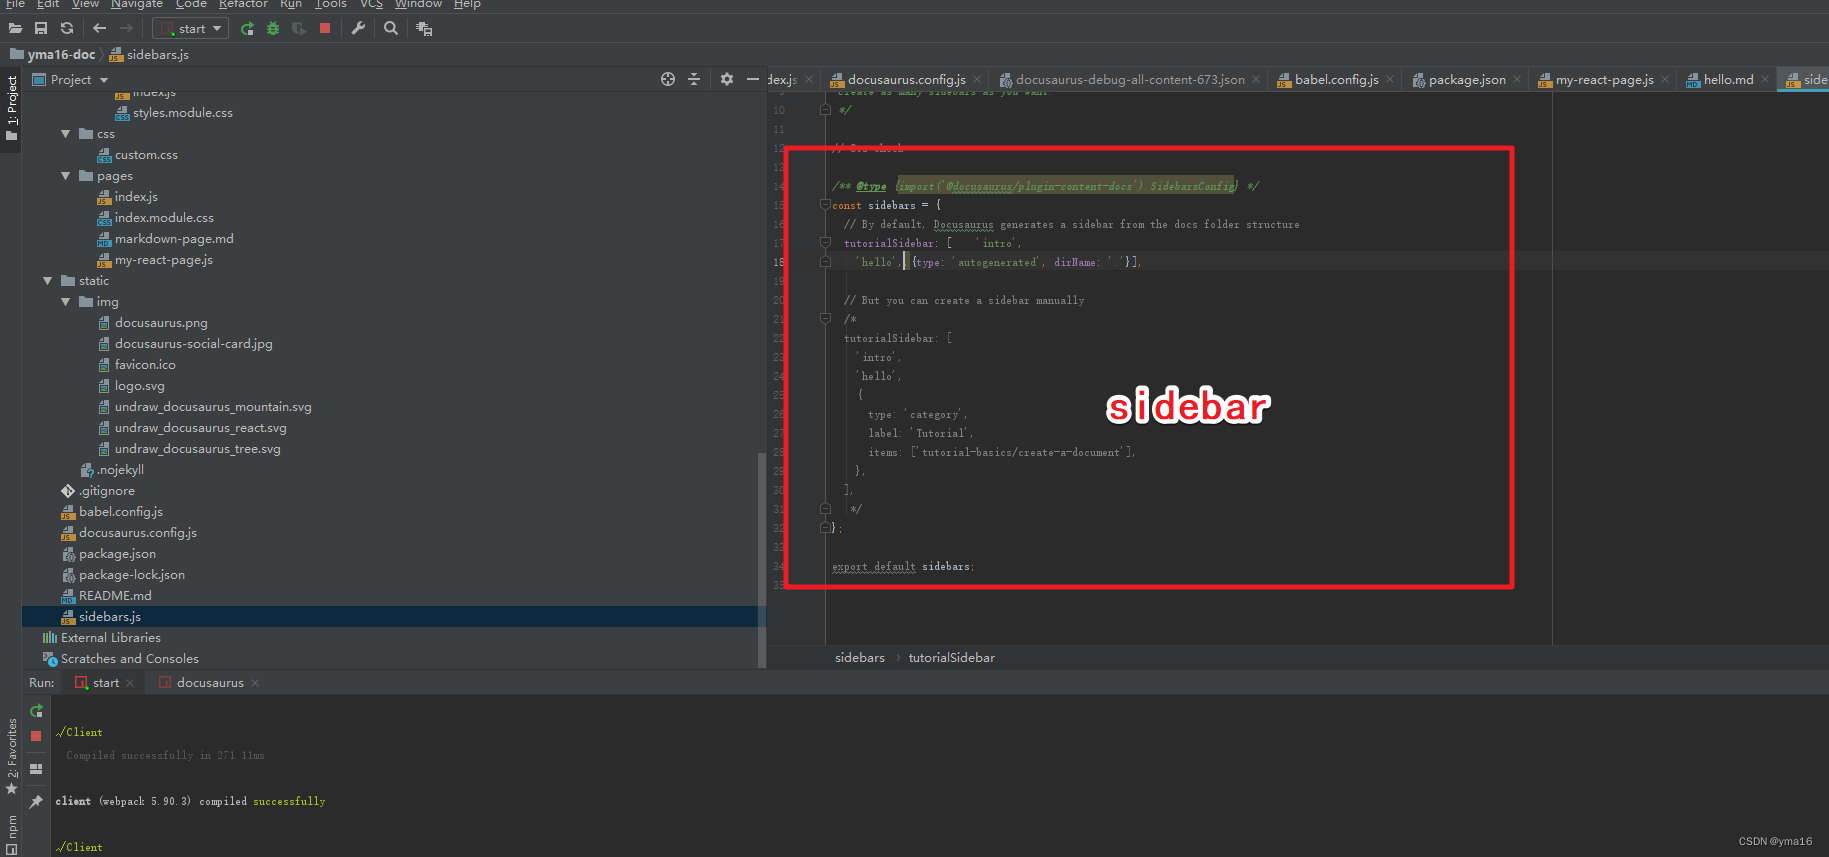Click sidebars.js breadcrumb in navigation bar
Viewport: 1829px width, 857px height.
point(149,54)
